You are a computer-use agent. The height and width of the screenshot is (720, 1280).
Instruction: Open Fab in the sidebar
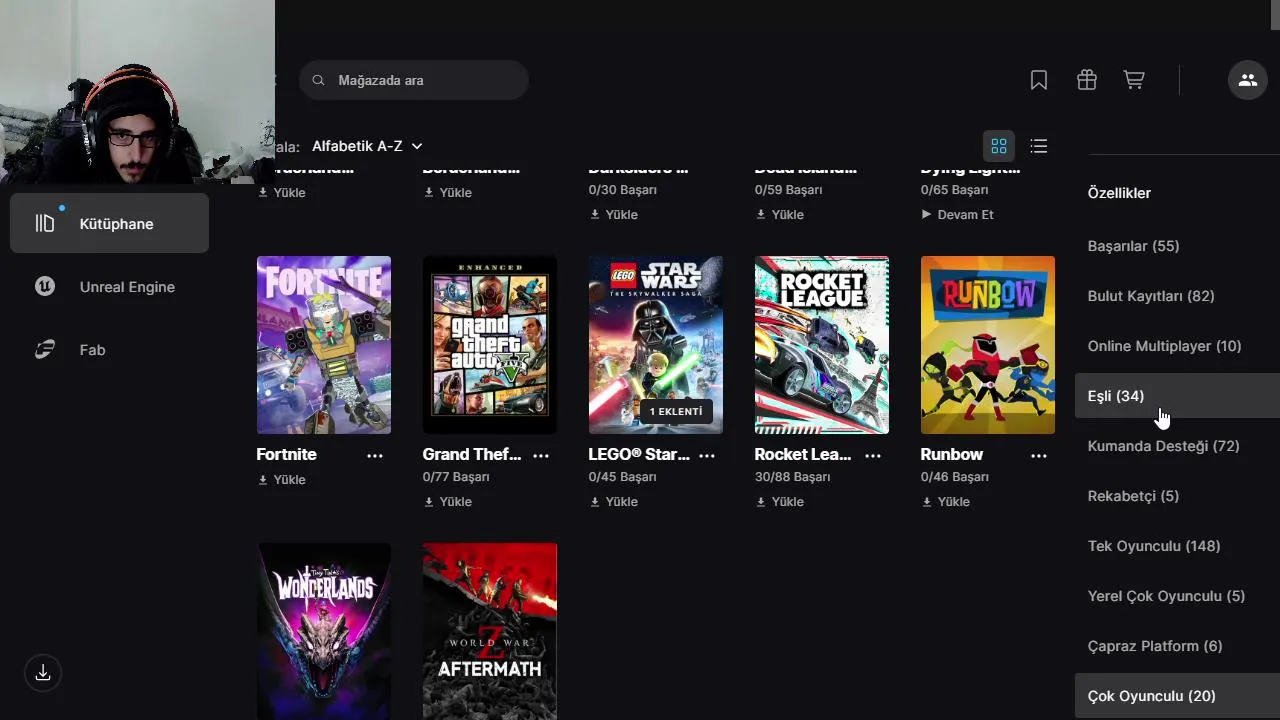[x=109, y=349]
